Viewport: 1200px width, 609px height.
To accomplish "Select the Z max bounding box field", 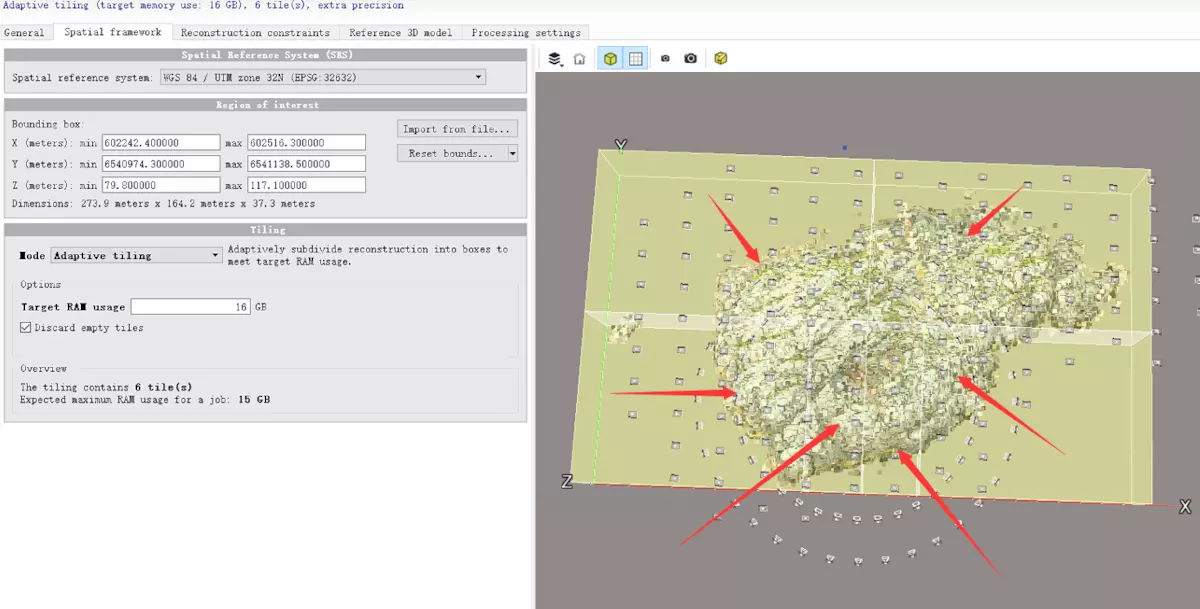I will pyautogui.click(x=306, y=185).
